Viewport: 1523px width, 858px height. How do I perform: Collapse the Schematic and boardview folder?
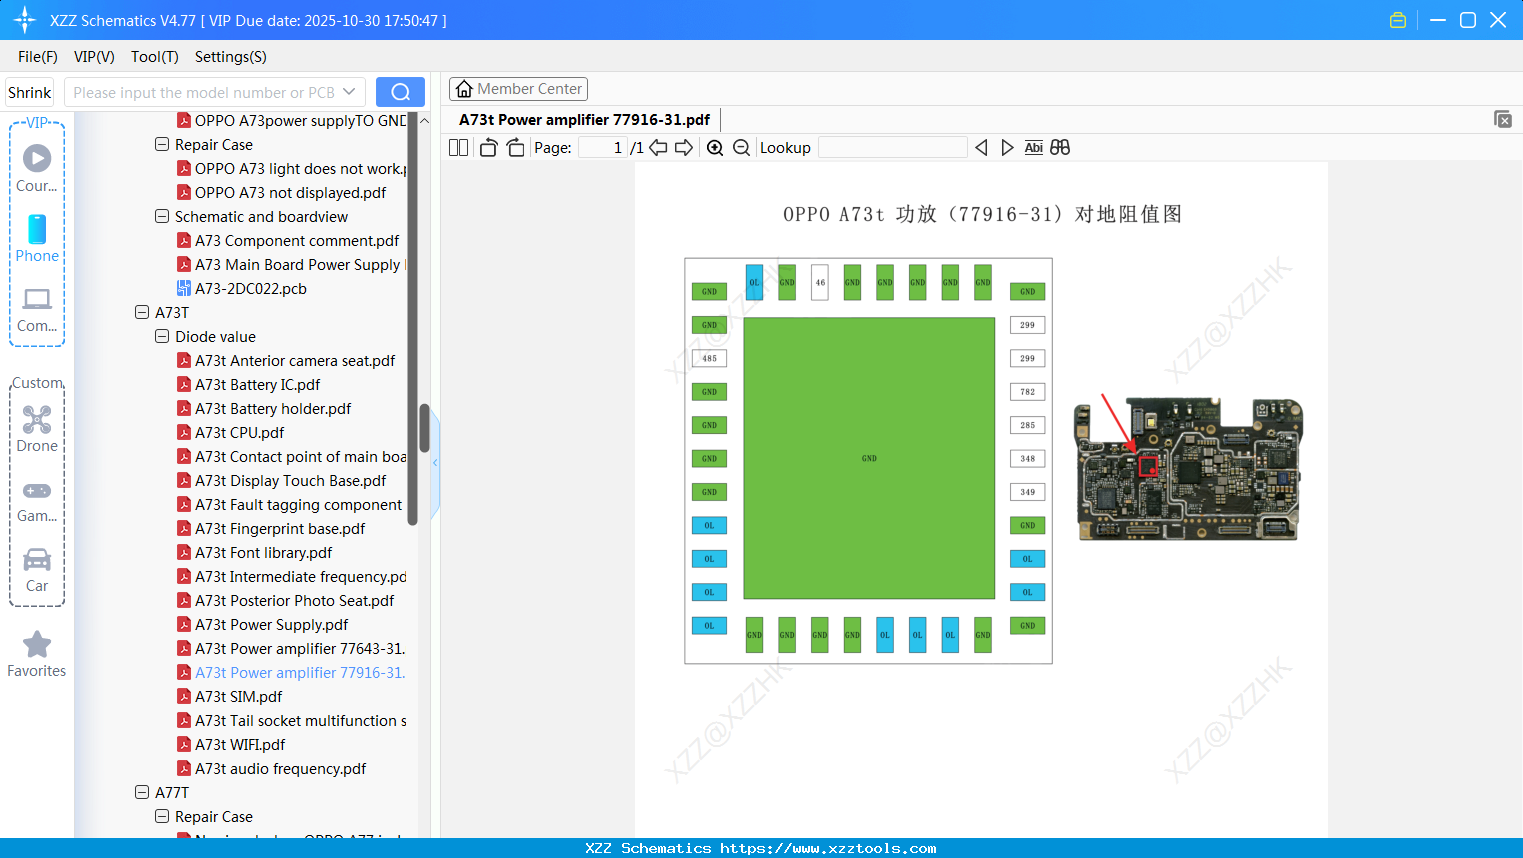(162, 217)
